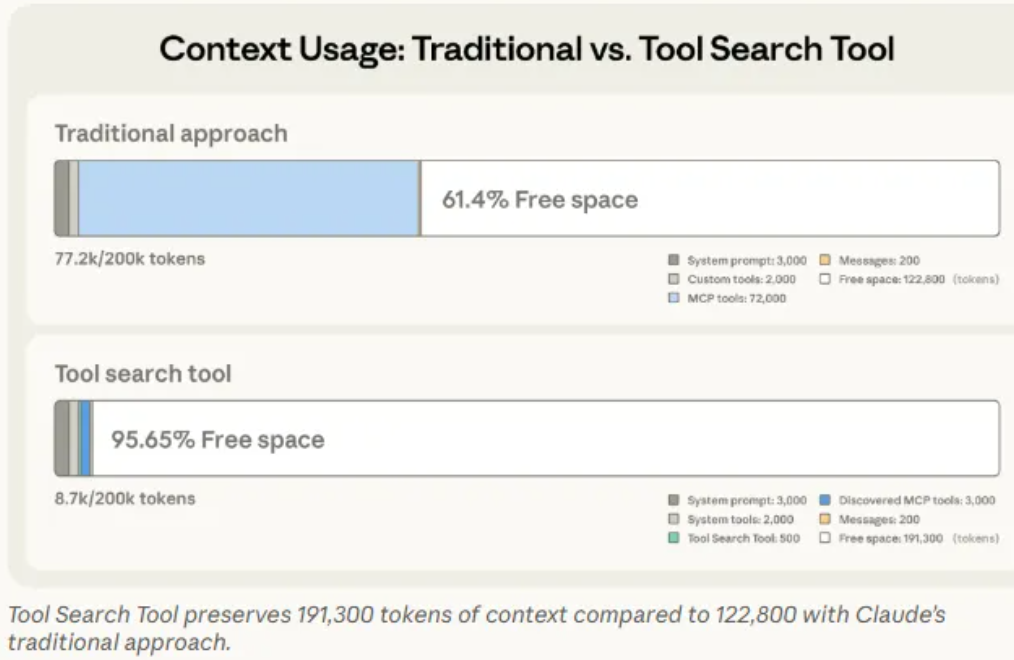The width and height of the screenshot is (1014, 660).
Task: Select the dark gray segment of the Traditional bar
Action: coord(61,198)
